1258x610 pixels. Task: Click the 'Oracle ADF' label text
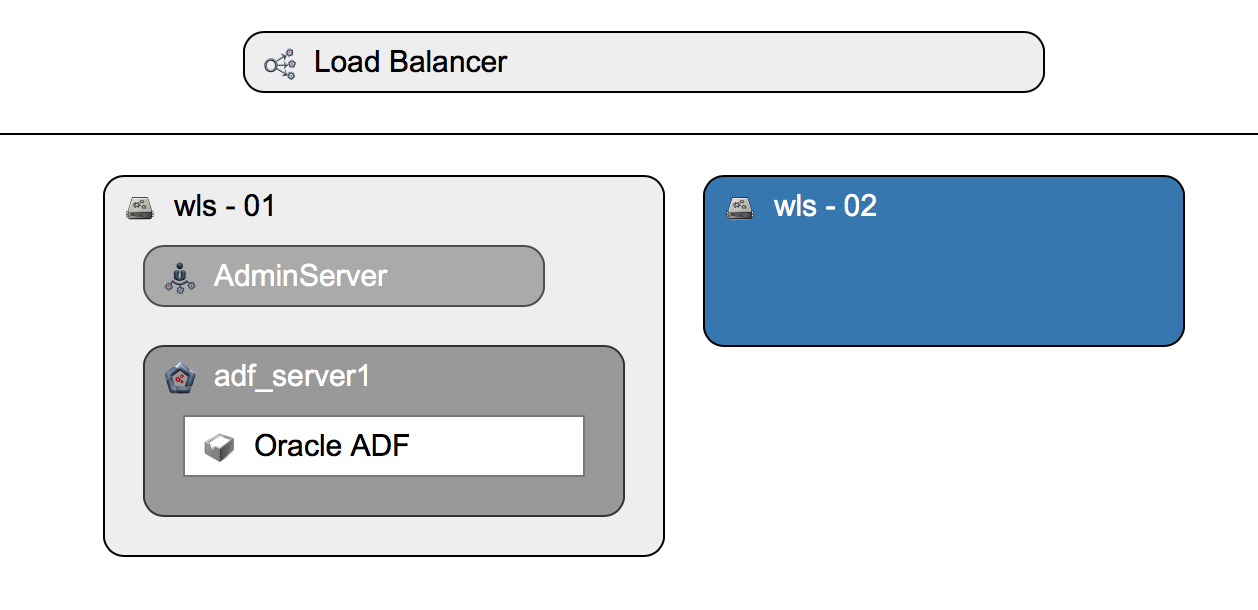point(332,446)
